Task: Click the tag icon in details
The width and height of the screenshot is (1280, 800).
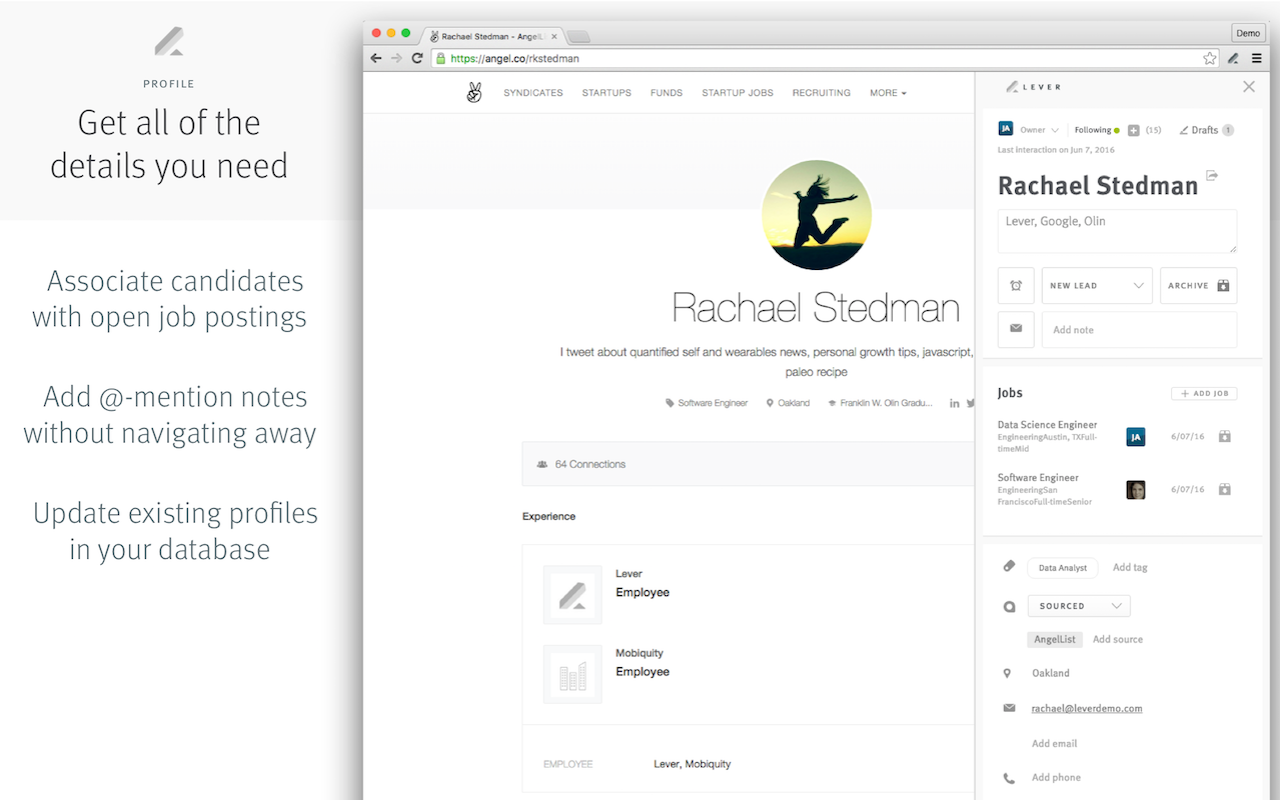Action: pos(1009,566)
